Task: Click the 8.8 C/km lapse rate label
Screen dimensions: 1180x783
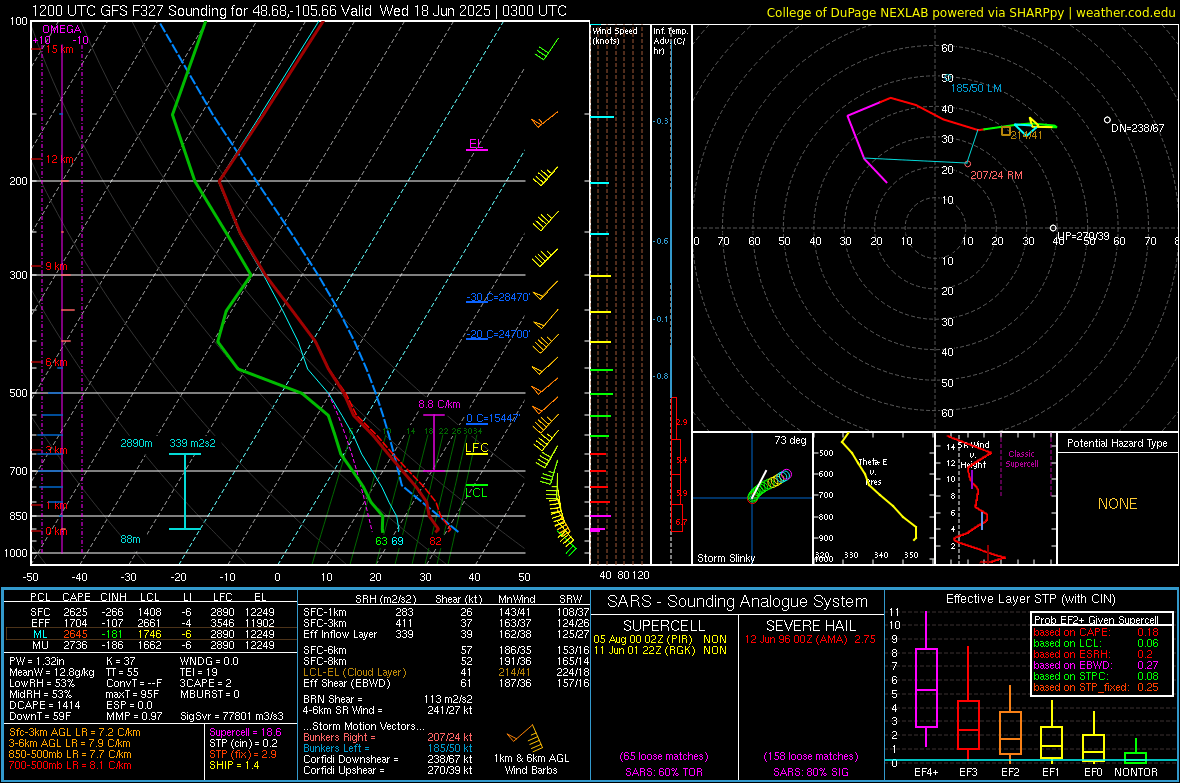Action: click(x=439, y=404)
